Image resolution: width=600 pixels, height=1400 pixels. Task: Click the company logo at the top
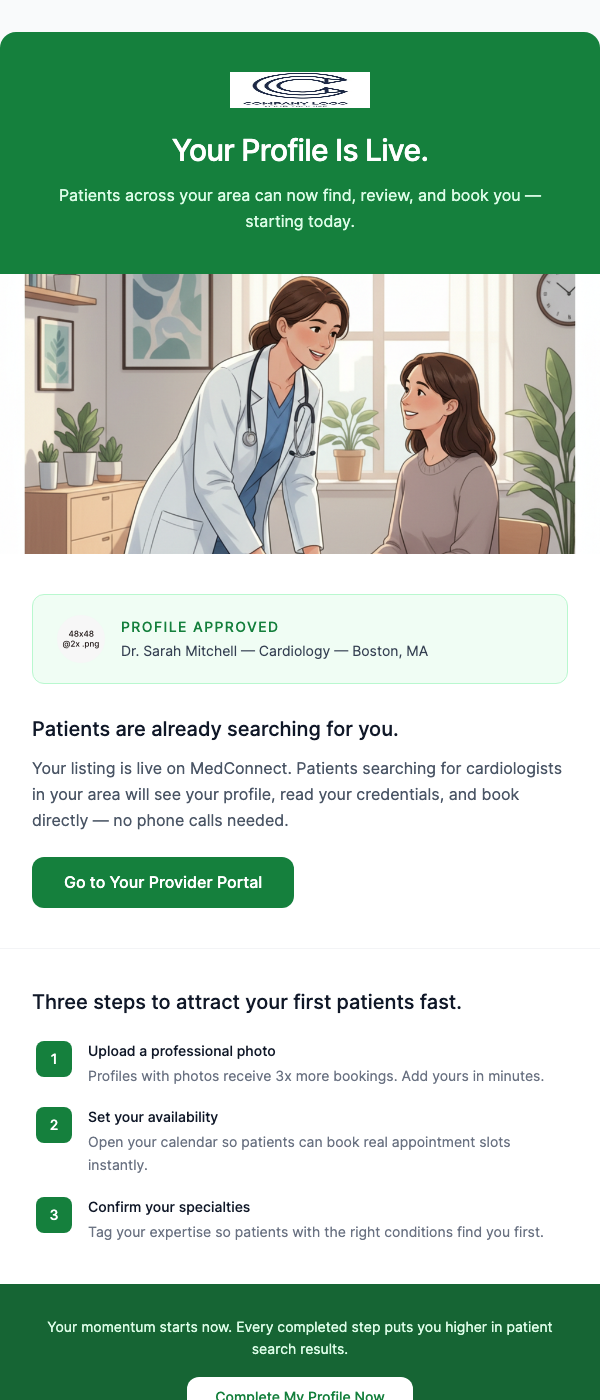300,89
